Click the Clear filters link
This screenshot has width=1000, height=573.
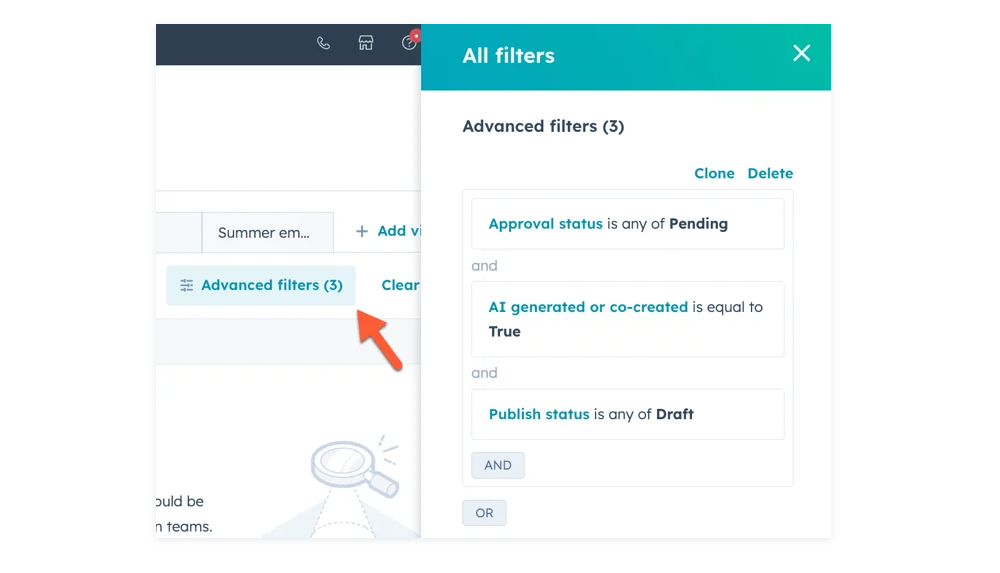[400, 285]
